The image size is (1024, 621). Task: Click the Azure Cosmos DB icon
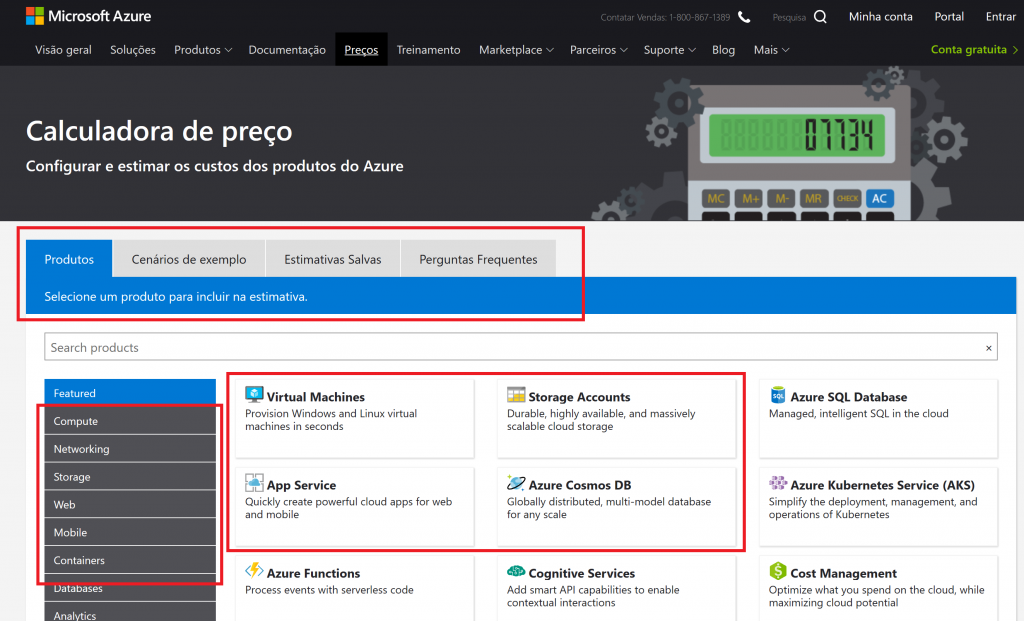pos(516,483)
